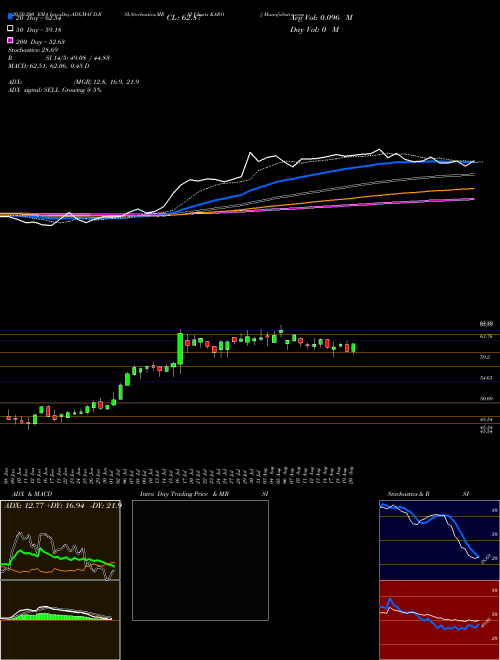Open the Stochastics & RSI panel title

click(428, 494)
